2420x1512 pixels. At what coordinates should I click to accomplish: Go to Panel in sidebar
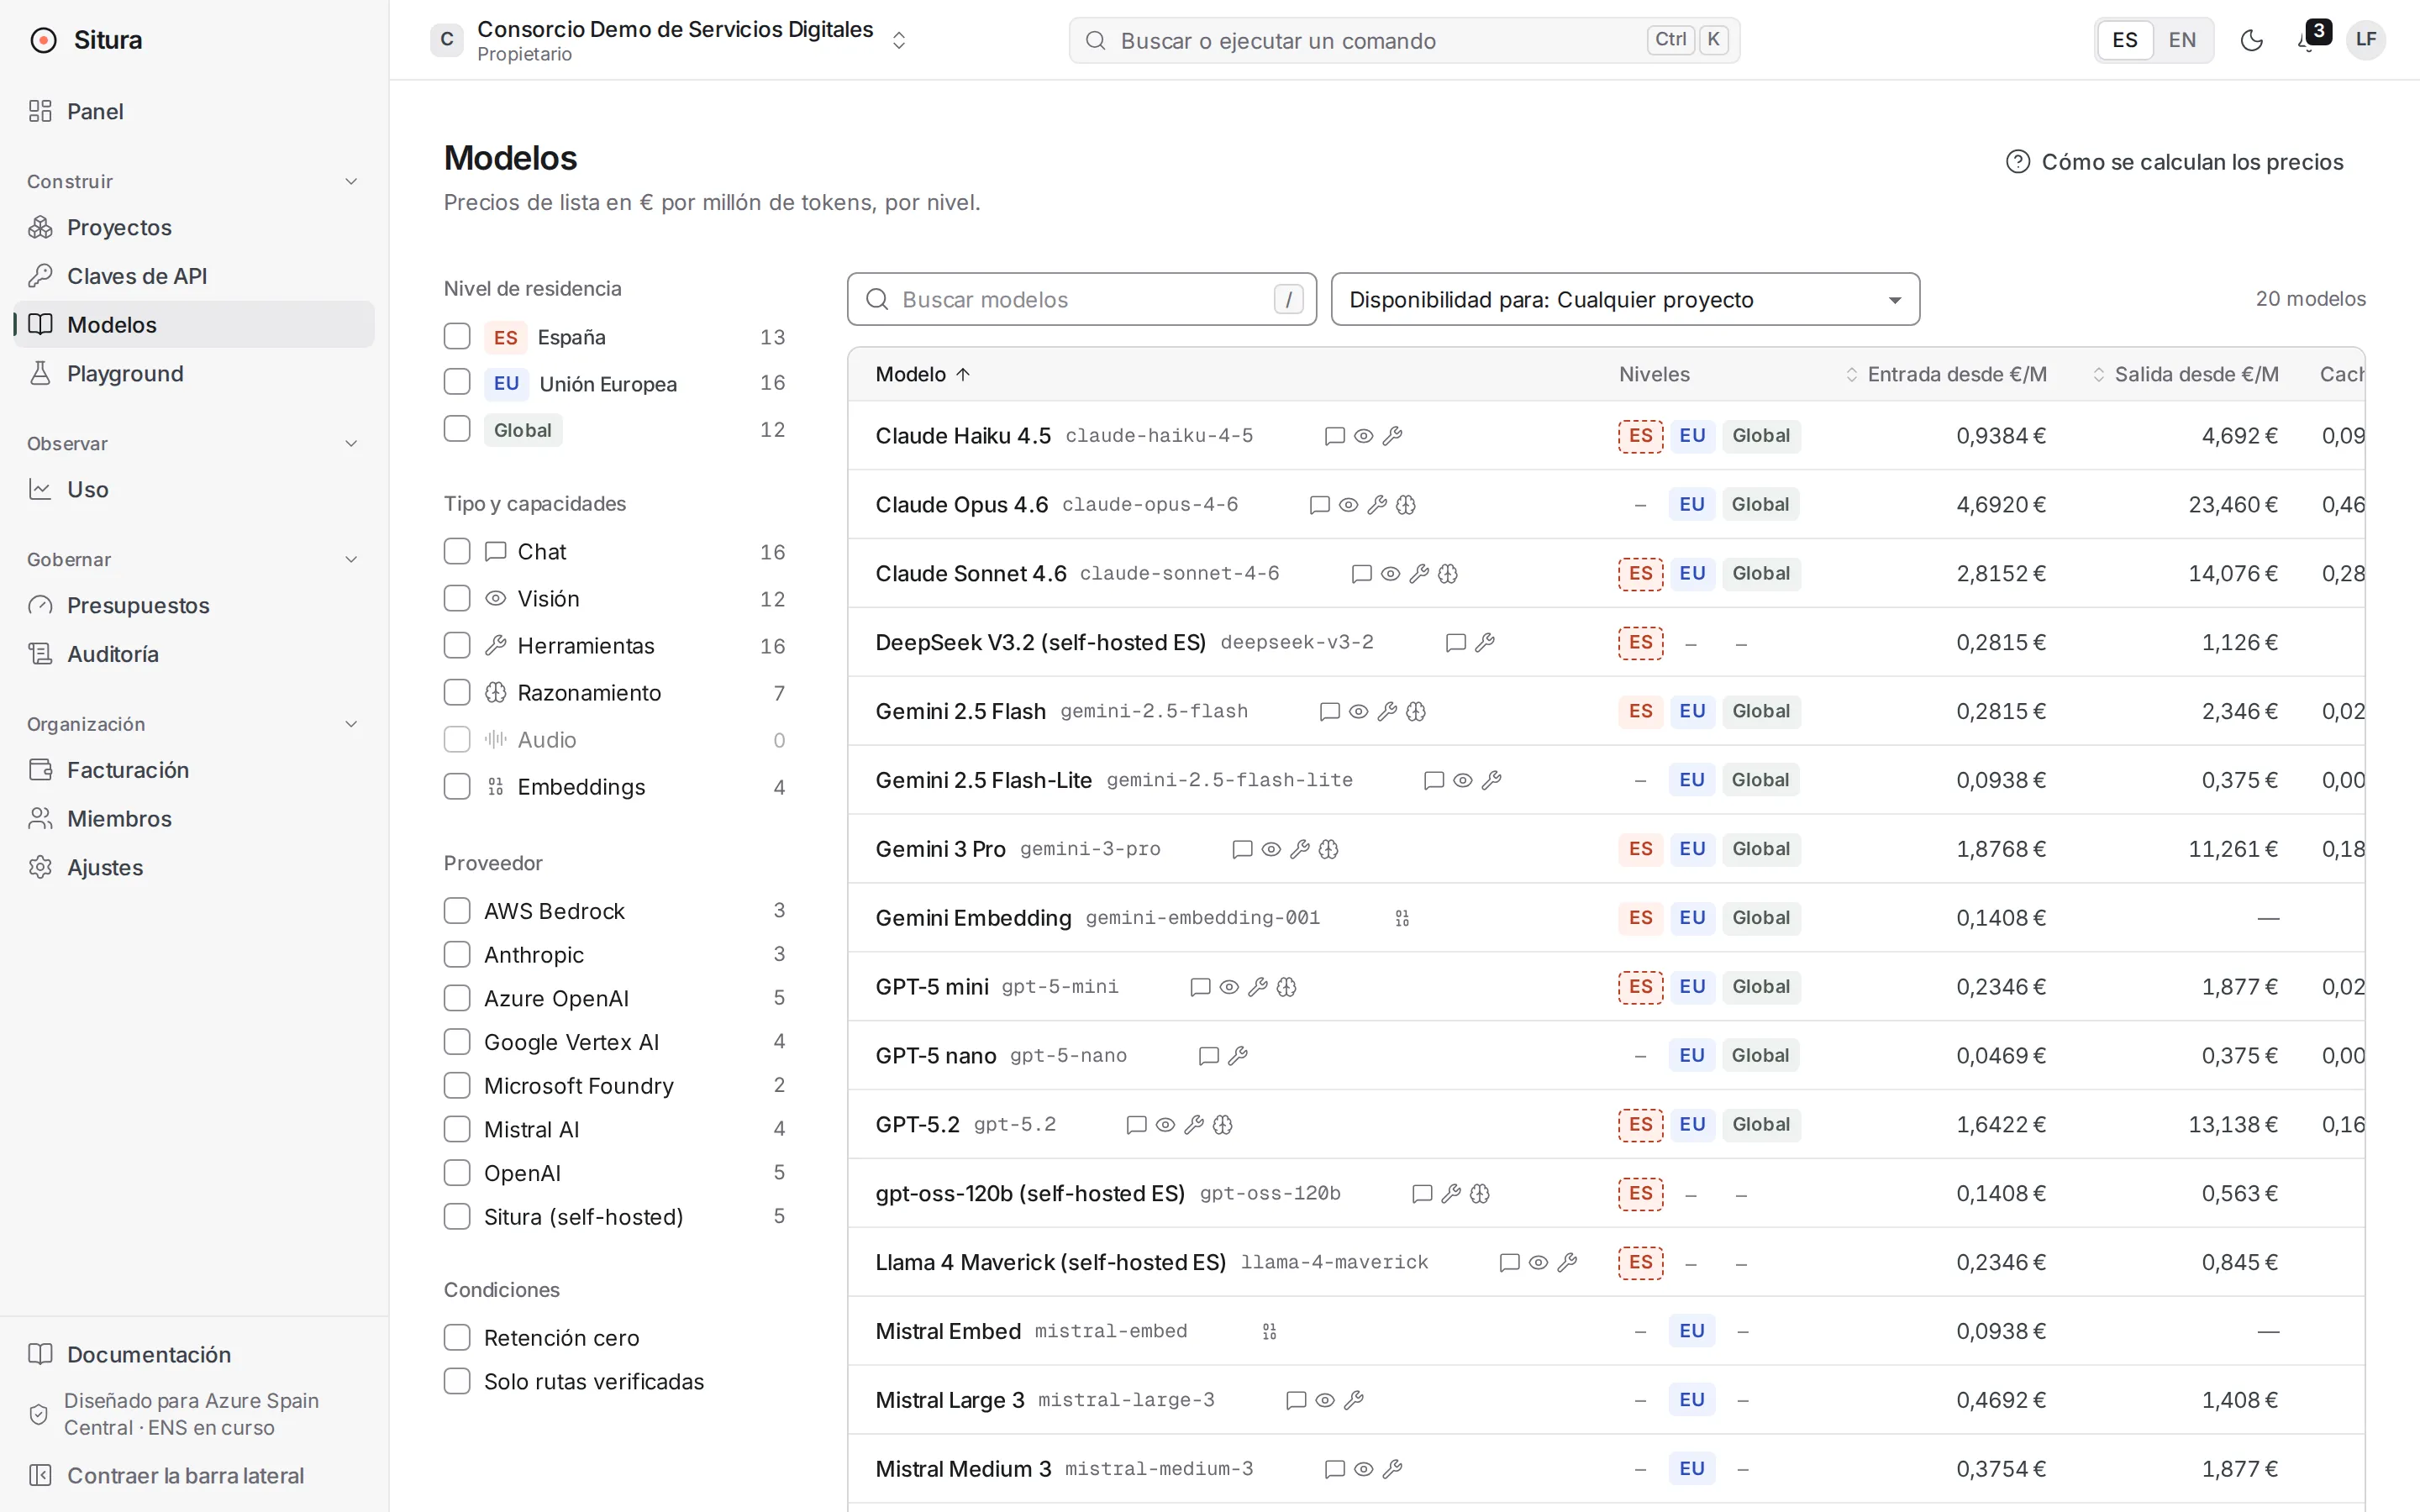click(194, 111)
